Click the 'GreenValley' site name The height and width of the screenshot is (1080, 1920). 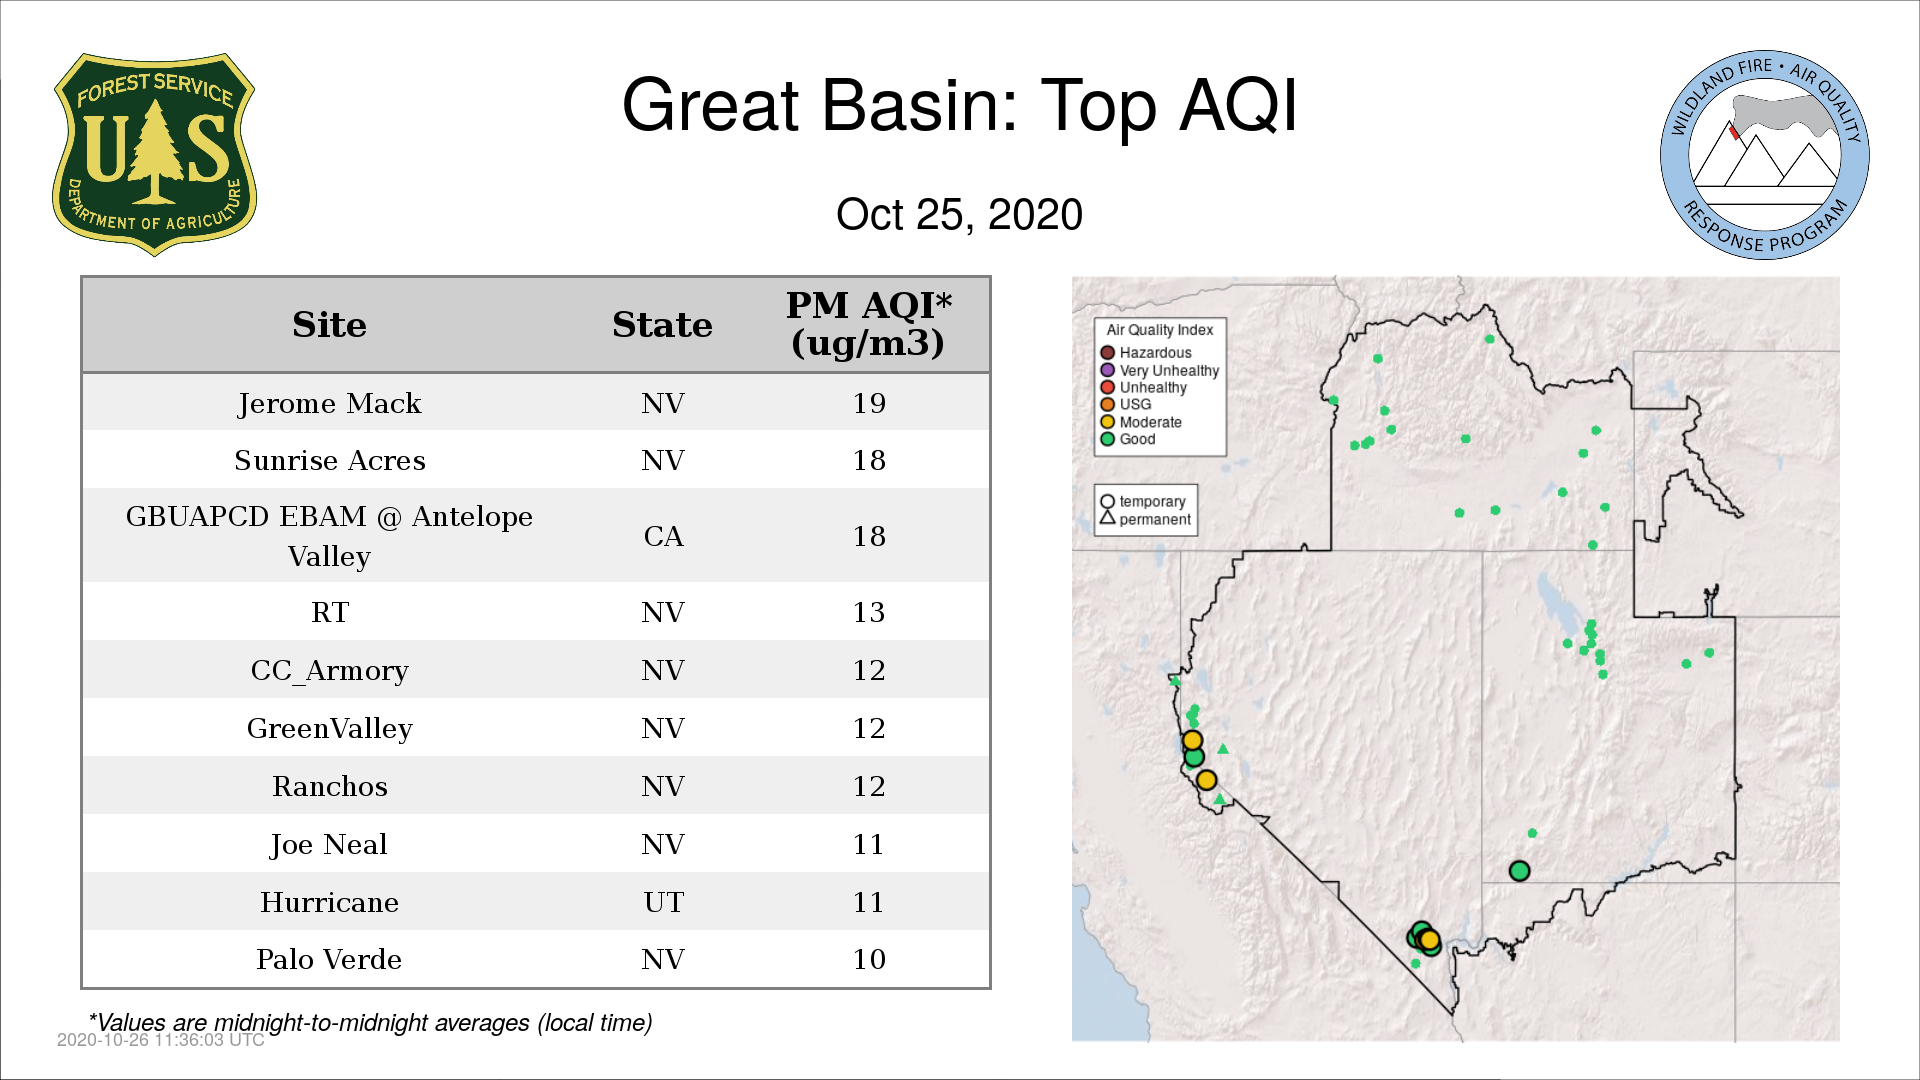(329, 728)
